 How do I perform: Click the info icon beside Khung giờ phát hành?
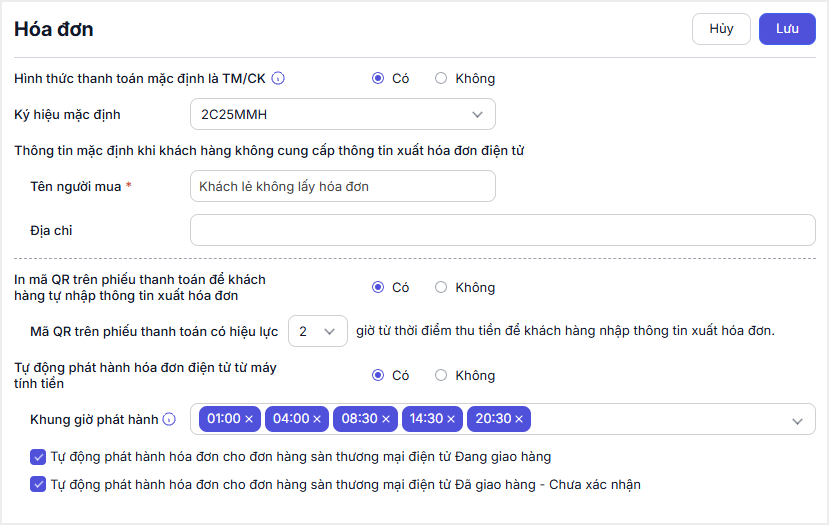(x=169, y=419)
